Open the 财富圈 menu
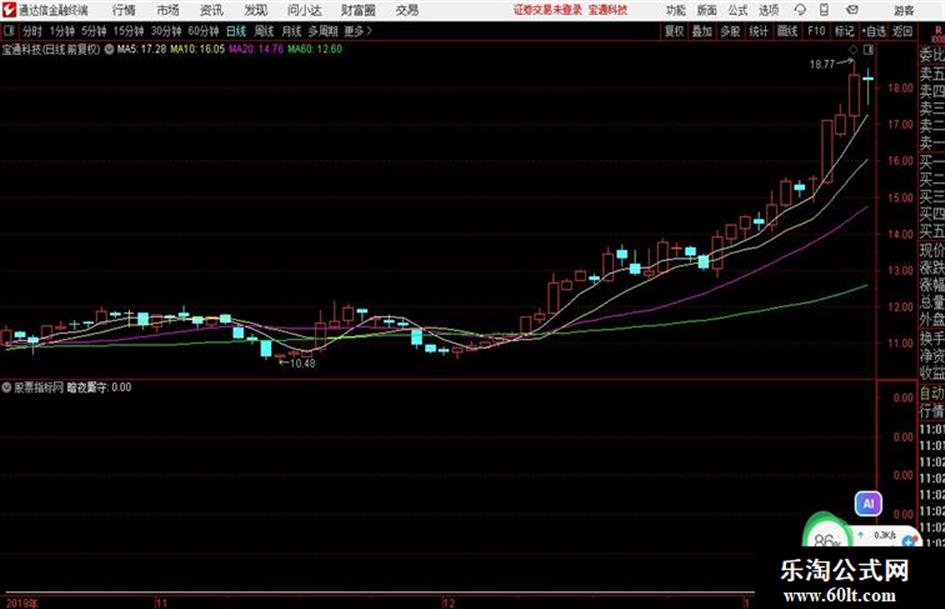Screen dimensions: 945x609 [x=358, y=10]
